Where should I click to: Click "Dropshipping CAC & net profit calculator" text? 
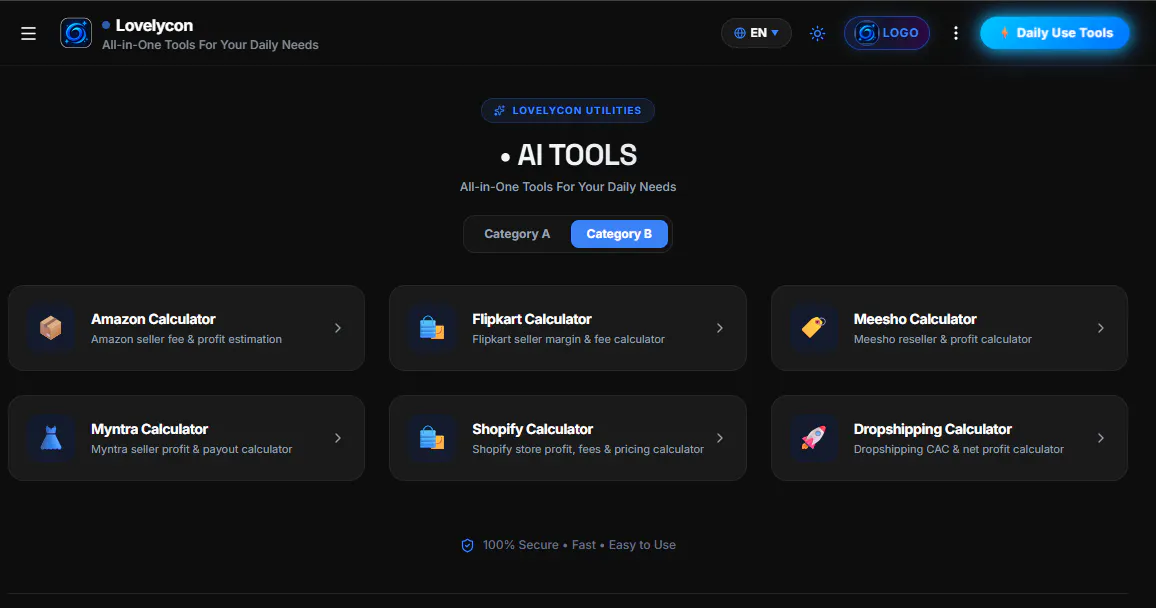pyautogui.click(x=958, y=449)
